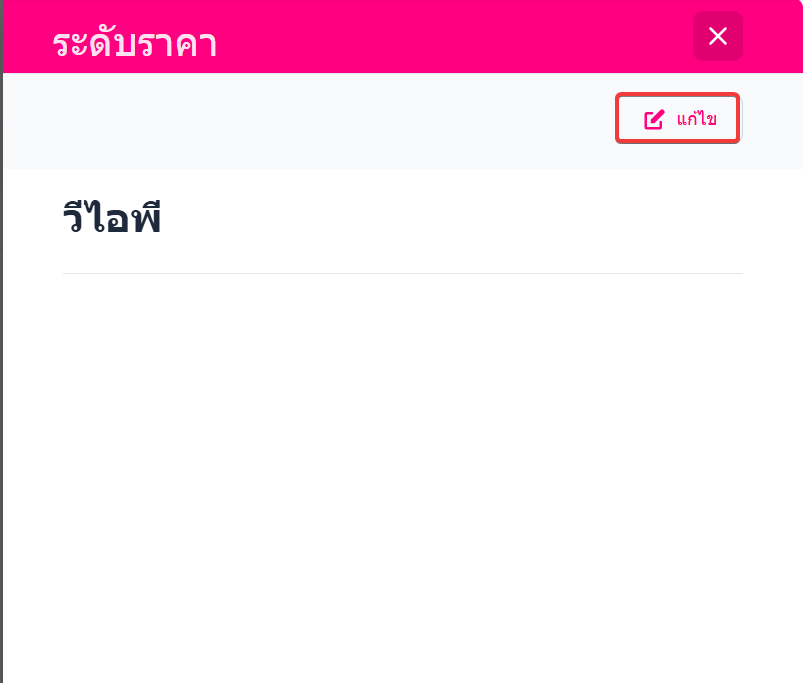This screenshot has width=803, height=683.
Task: Hit the red-outlined แก้ไข button
Action: pyautogui.click(x=677, y=119)
